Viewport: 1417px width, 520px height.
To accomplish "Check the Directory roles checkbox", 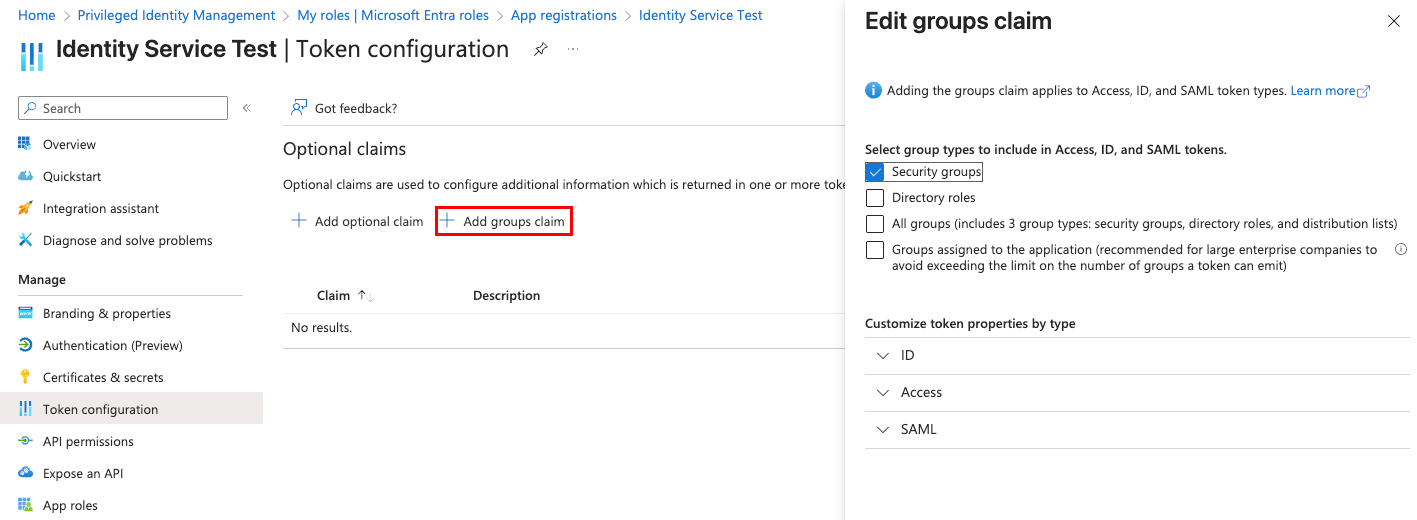I will coord(875,198).
